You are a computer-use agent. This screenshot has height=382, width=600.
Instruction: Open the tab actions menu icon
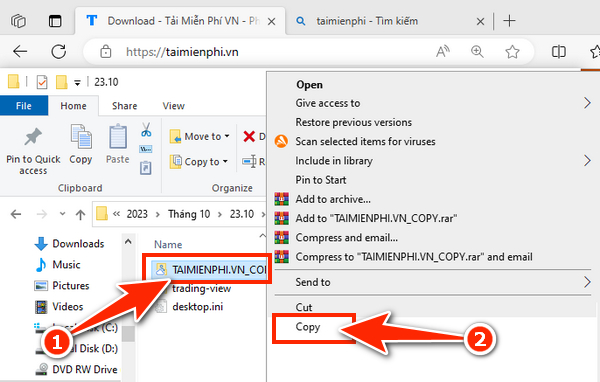pyautogui.click(x=55, y=21)
